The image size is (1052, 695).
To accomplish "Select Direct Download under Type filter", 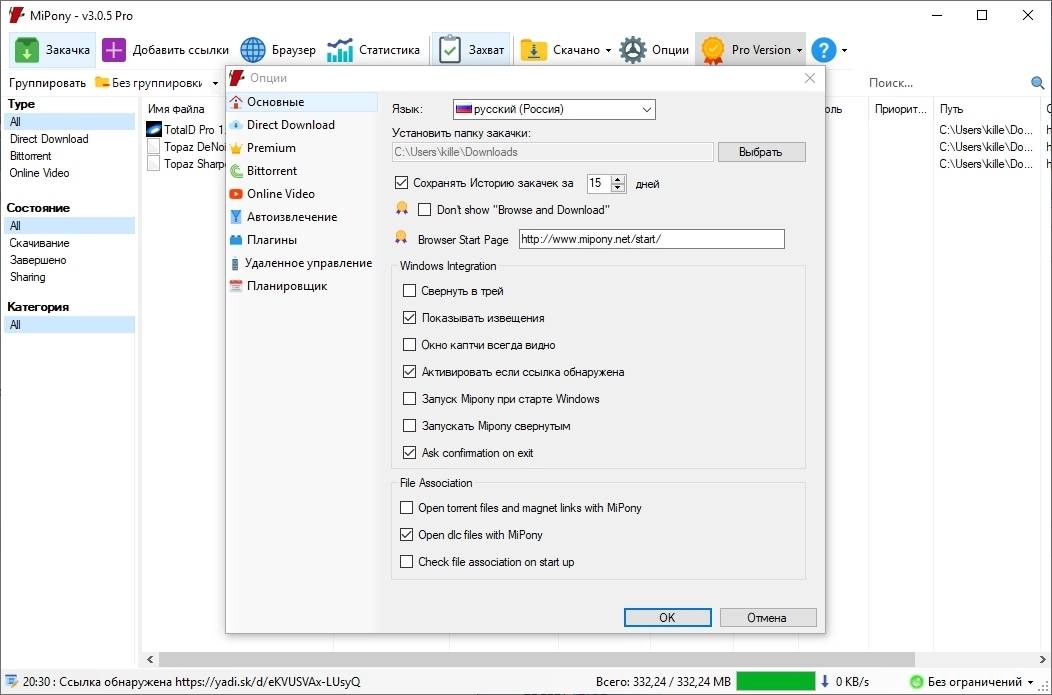I will 49,139.
